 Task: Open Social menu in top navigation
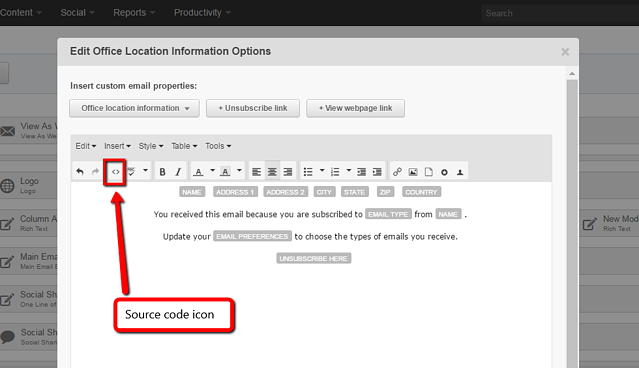pos(77,13)
